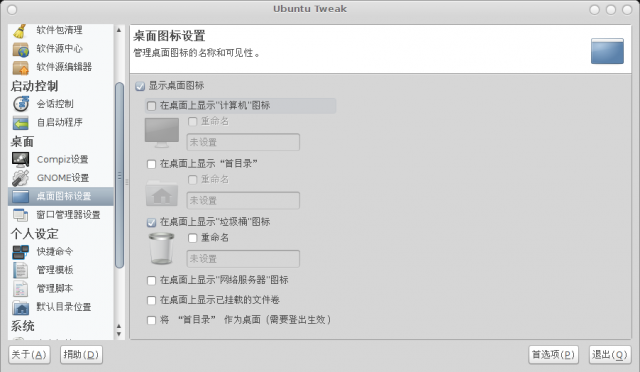
Task: Go to Compiz设置 page
Action: [62, 159]
